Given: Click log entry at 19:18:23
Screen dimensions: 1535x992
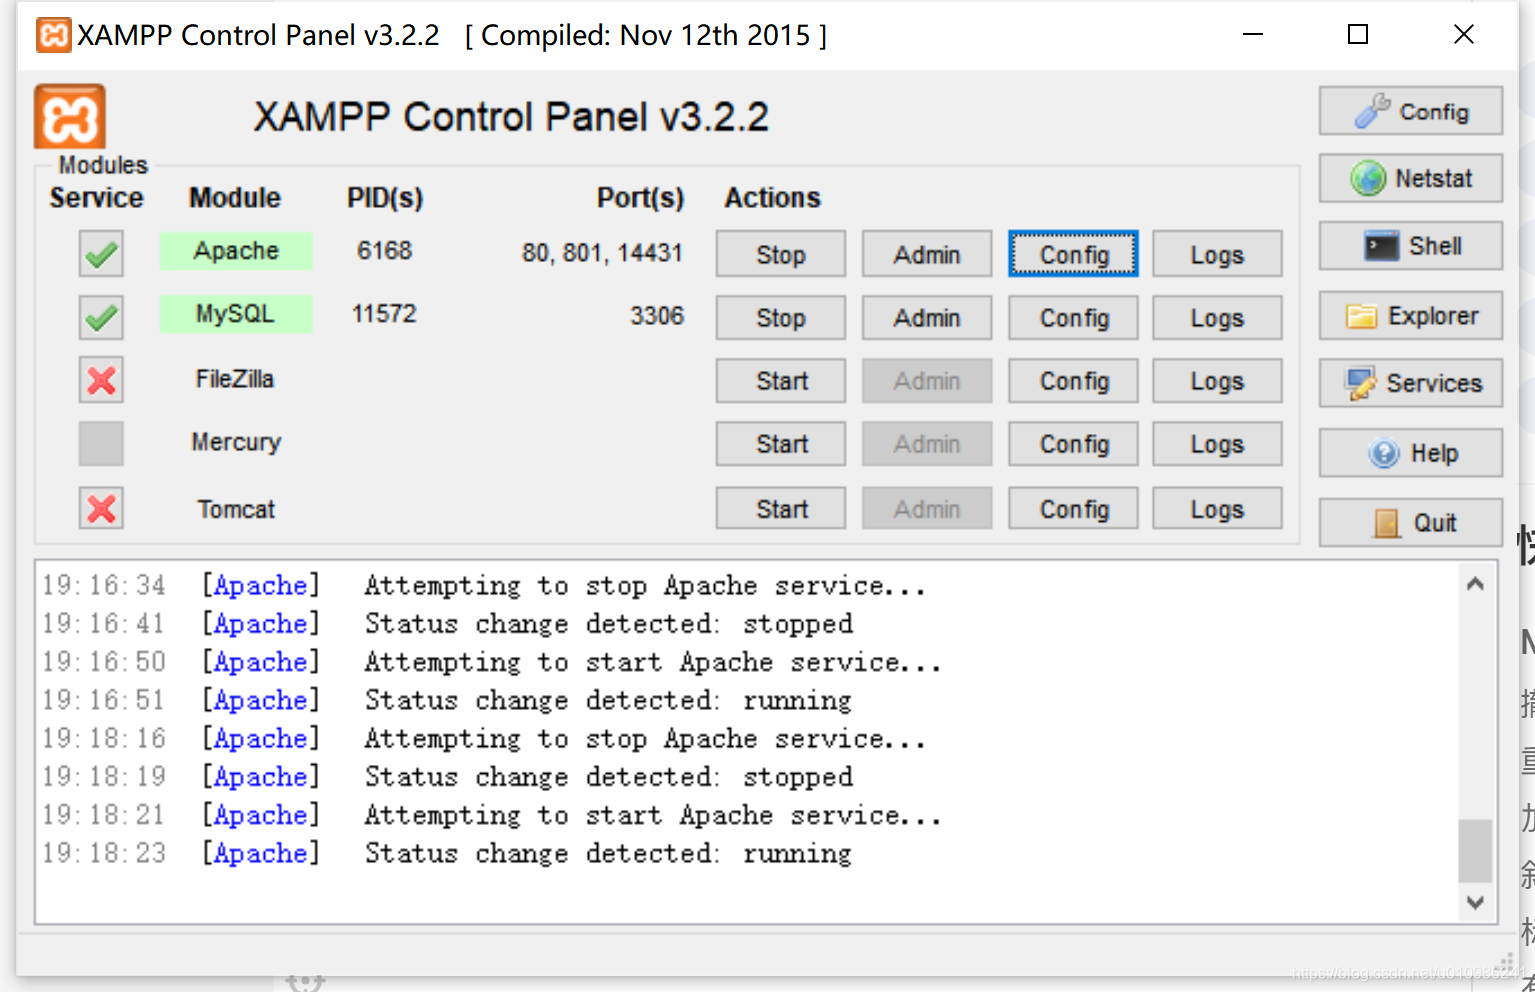Looking at the screenshot, I should [448, 853].
